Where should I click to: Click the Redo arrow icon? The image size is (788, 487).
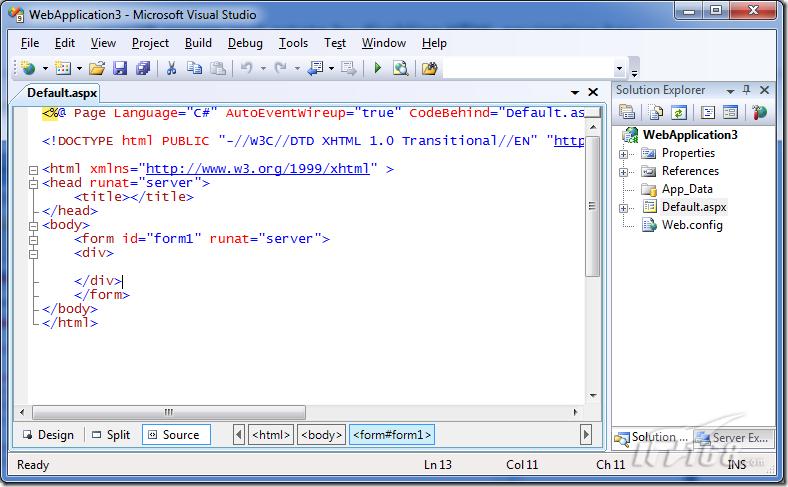(x=280, y=68)
